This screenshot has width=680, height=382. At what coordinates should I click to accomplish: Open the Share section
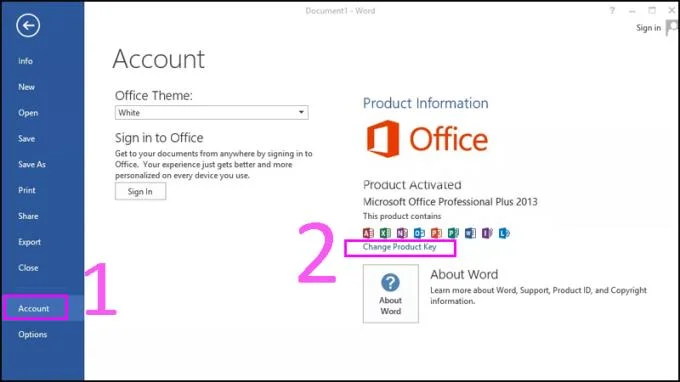(28, 216)
